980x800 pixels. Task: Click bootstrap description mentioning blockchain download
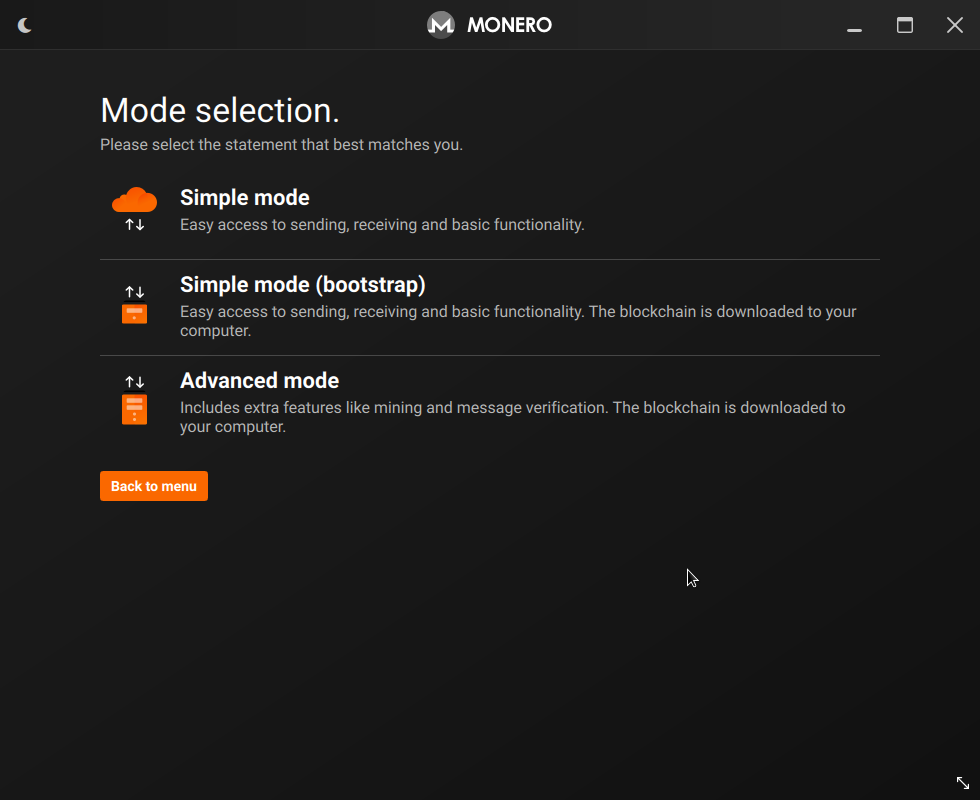[518, 321]
